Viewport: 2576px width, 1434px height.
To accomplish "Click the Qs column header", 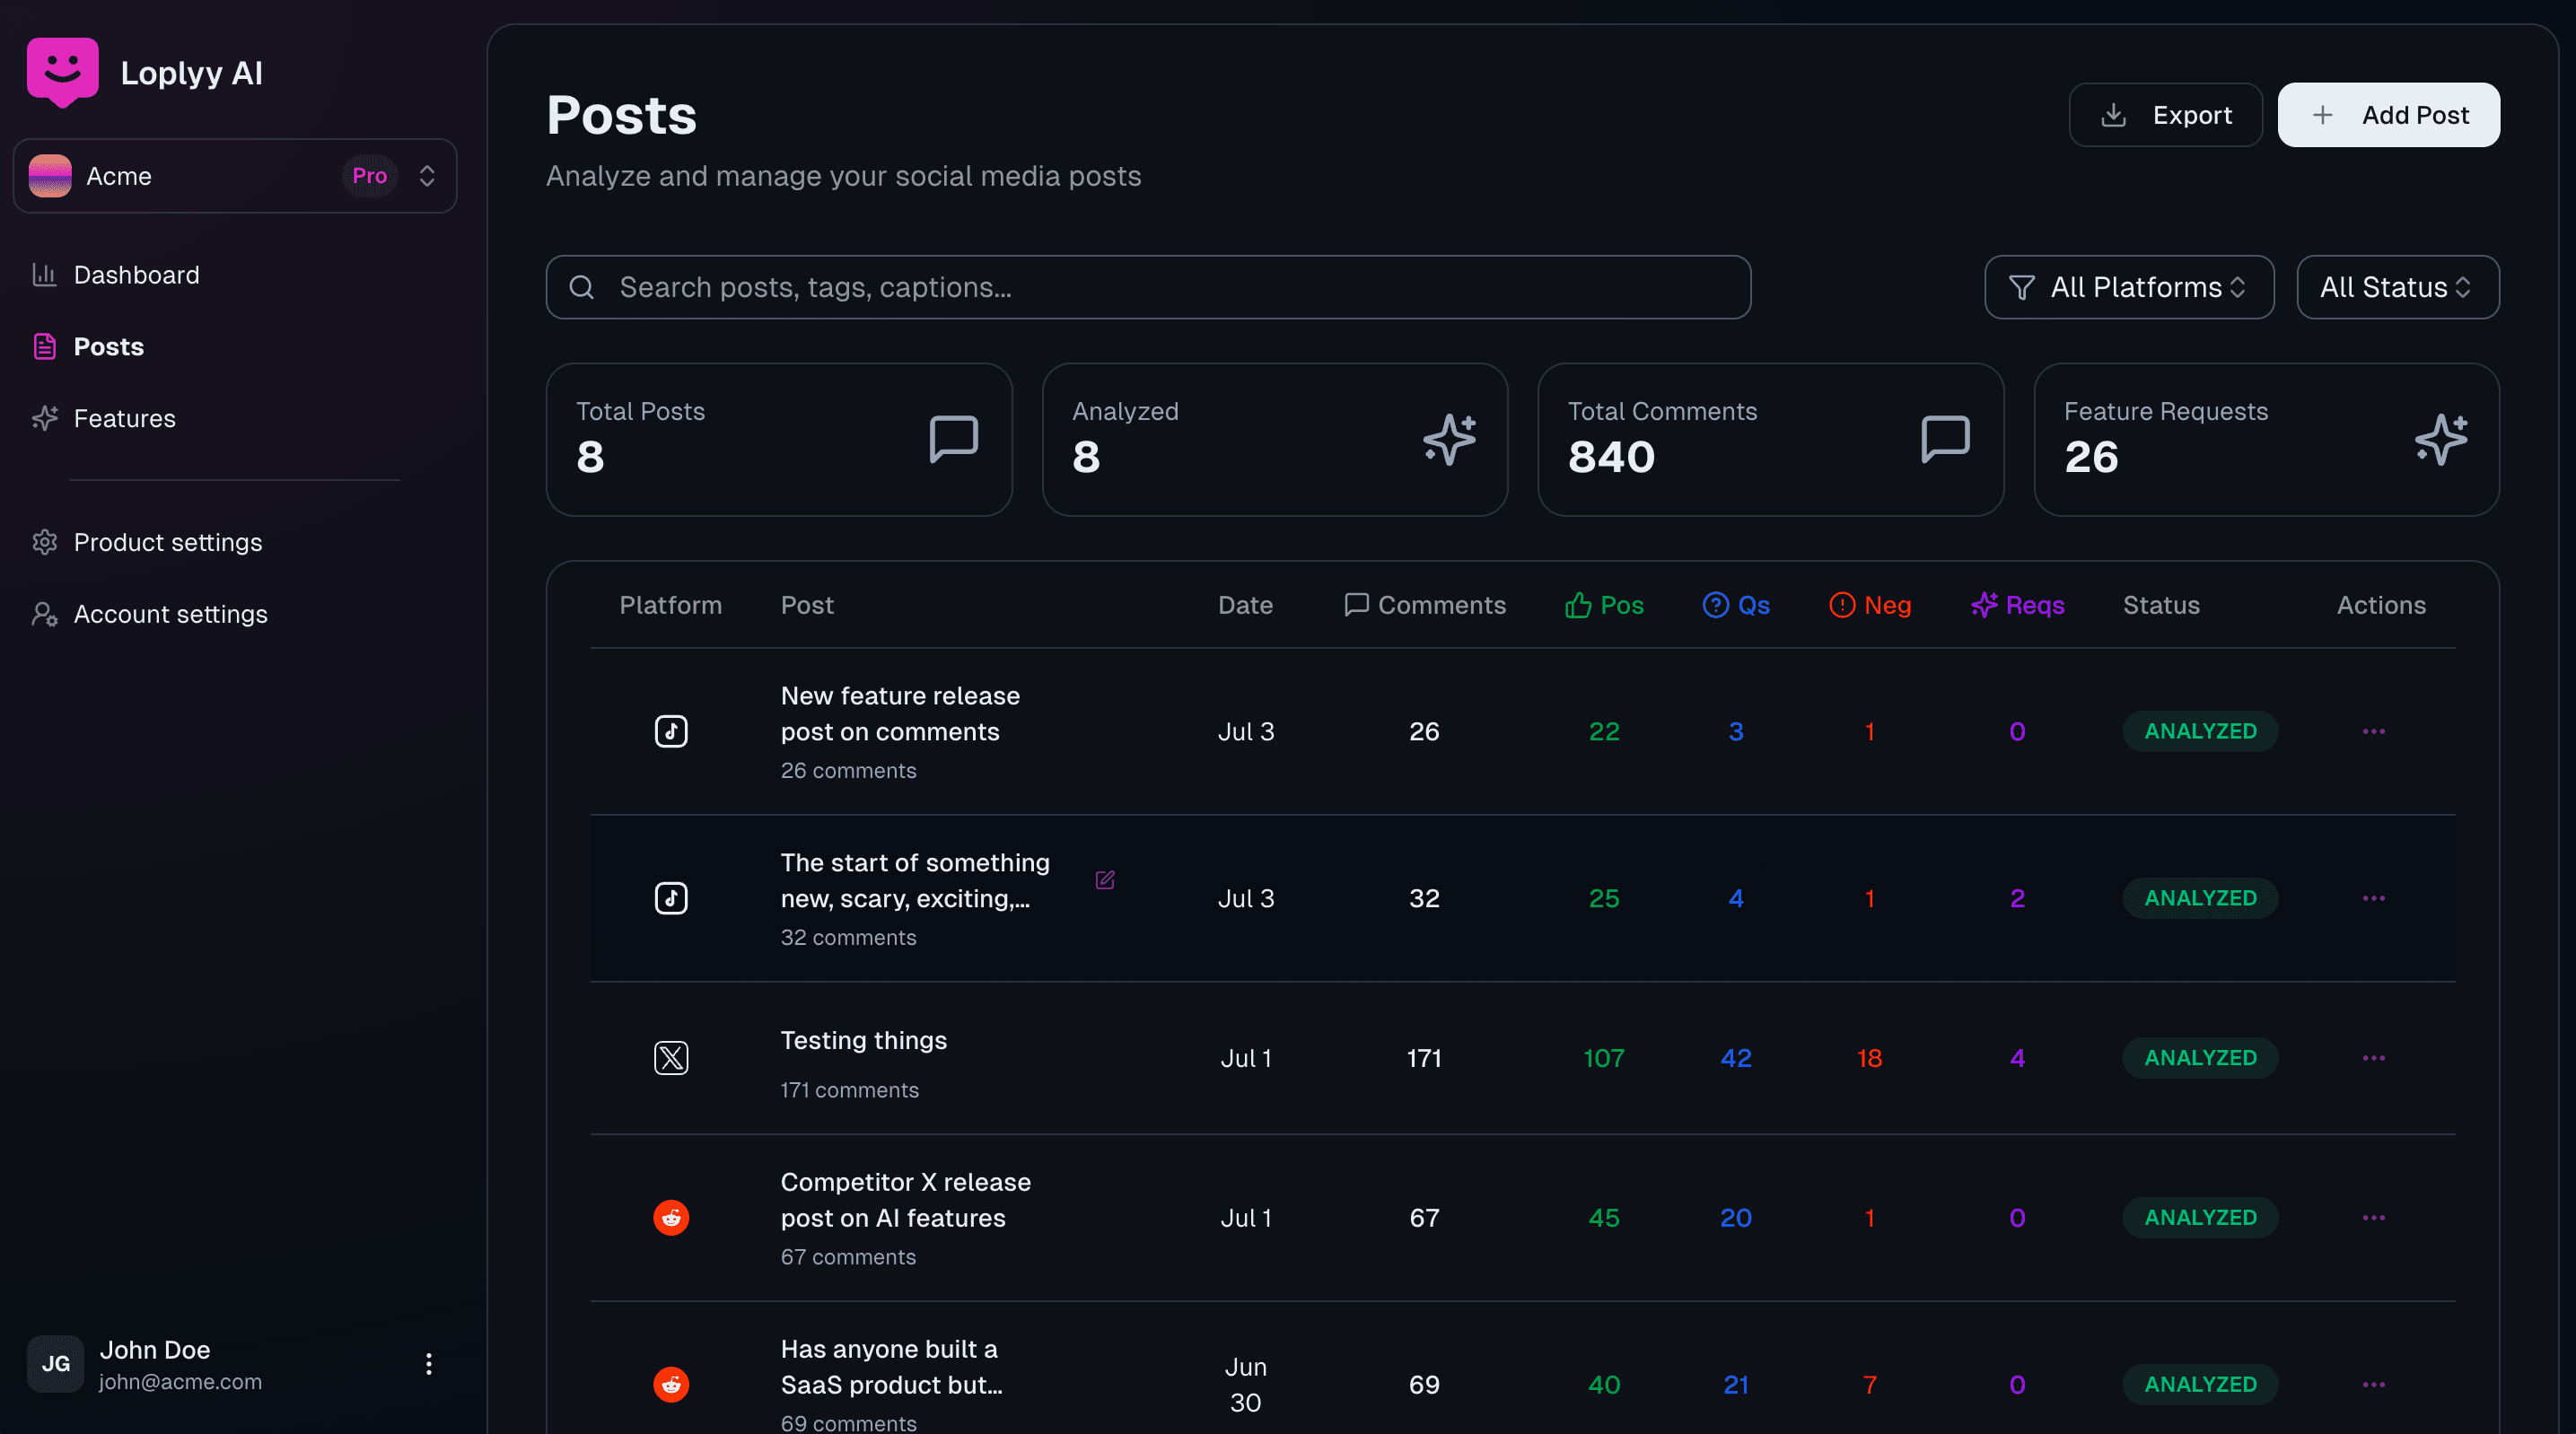I will pos(1736,606).
